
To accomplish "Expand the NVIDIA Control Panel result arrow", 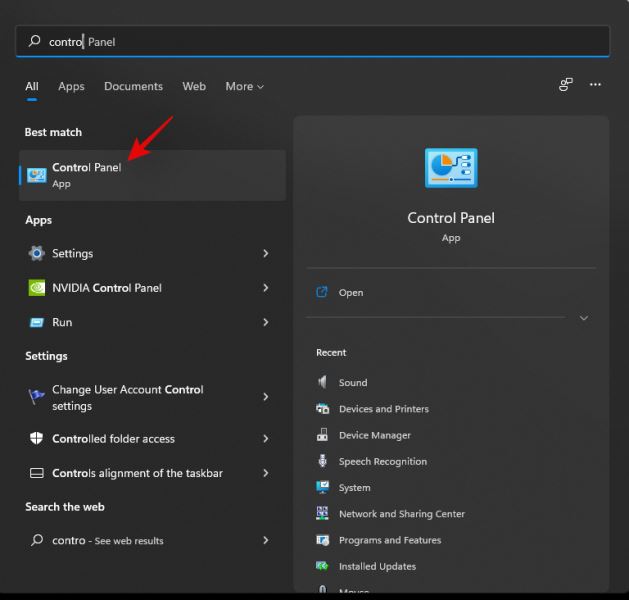I will click(x=265, y=288).
